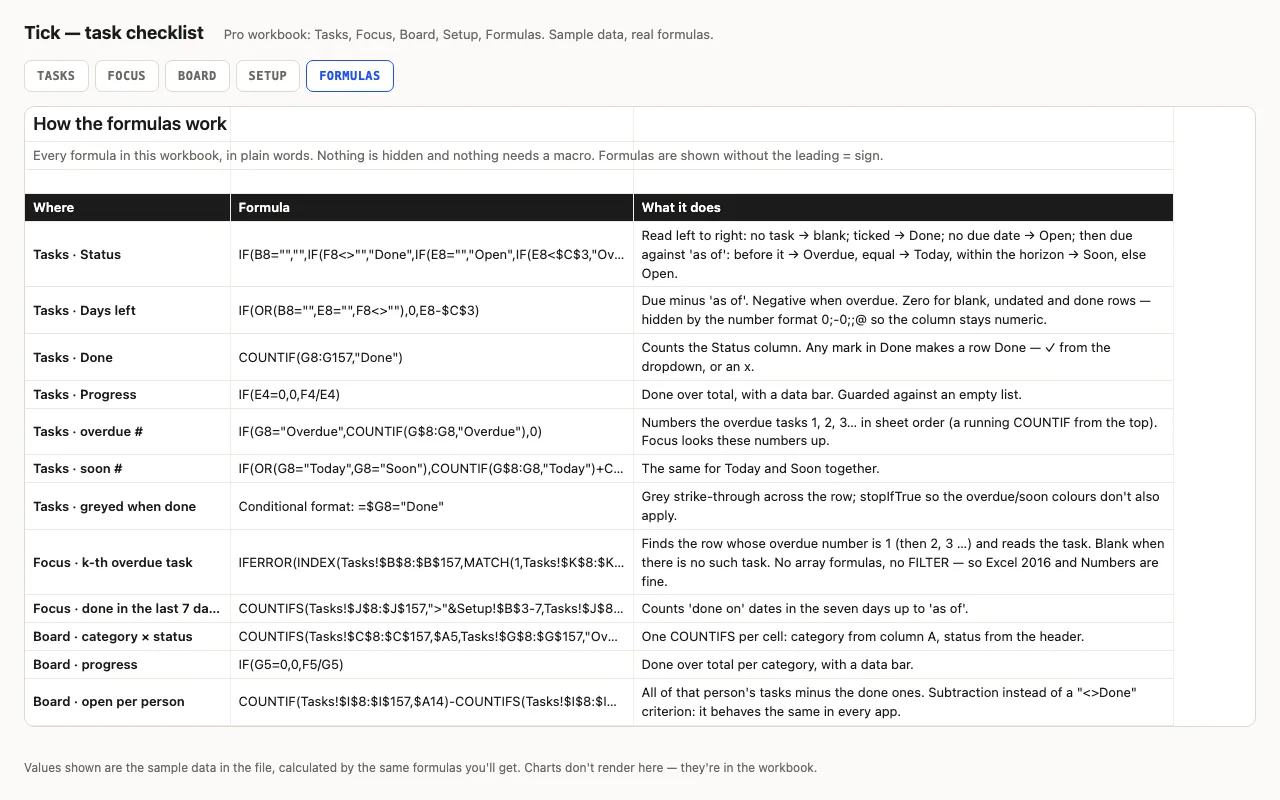Click the description starting 'Counts 'done on' dates'
Screen dimensions: 1280x800
coord(903,608)
